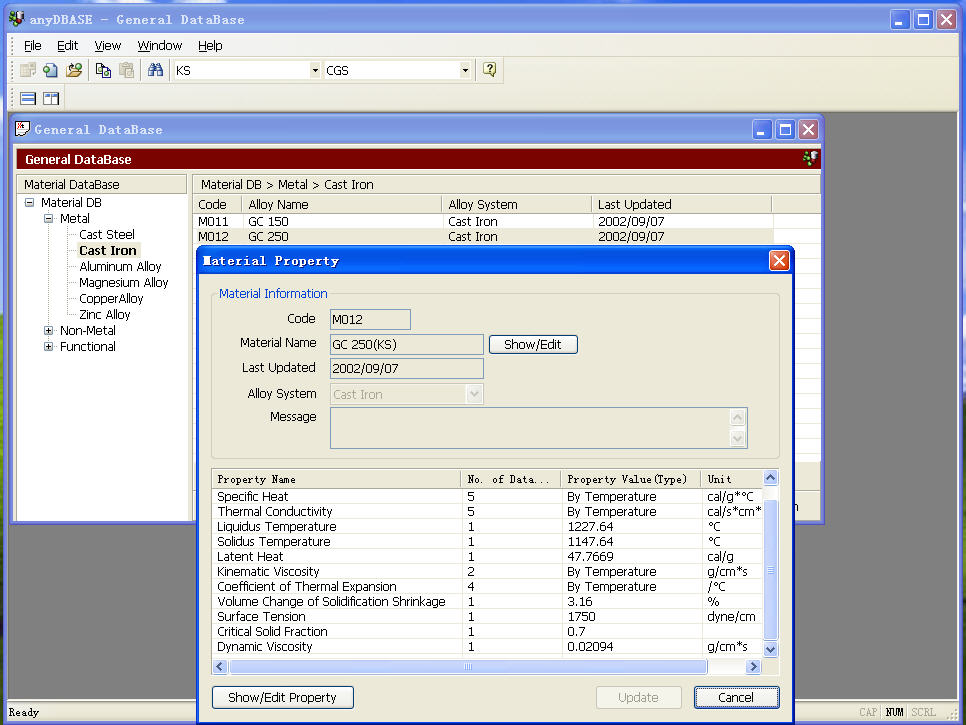Viewport: 966px width, 725px height.
Task: Expand the Non-Metal tree node
Action: click(x=49, y=331)
